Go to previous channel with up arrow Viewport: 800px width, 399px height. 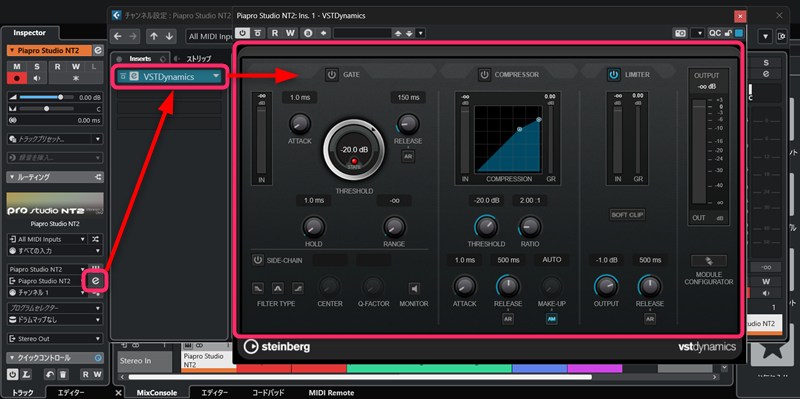pyautogui.click(x=153, y=36)
